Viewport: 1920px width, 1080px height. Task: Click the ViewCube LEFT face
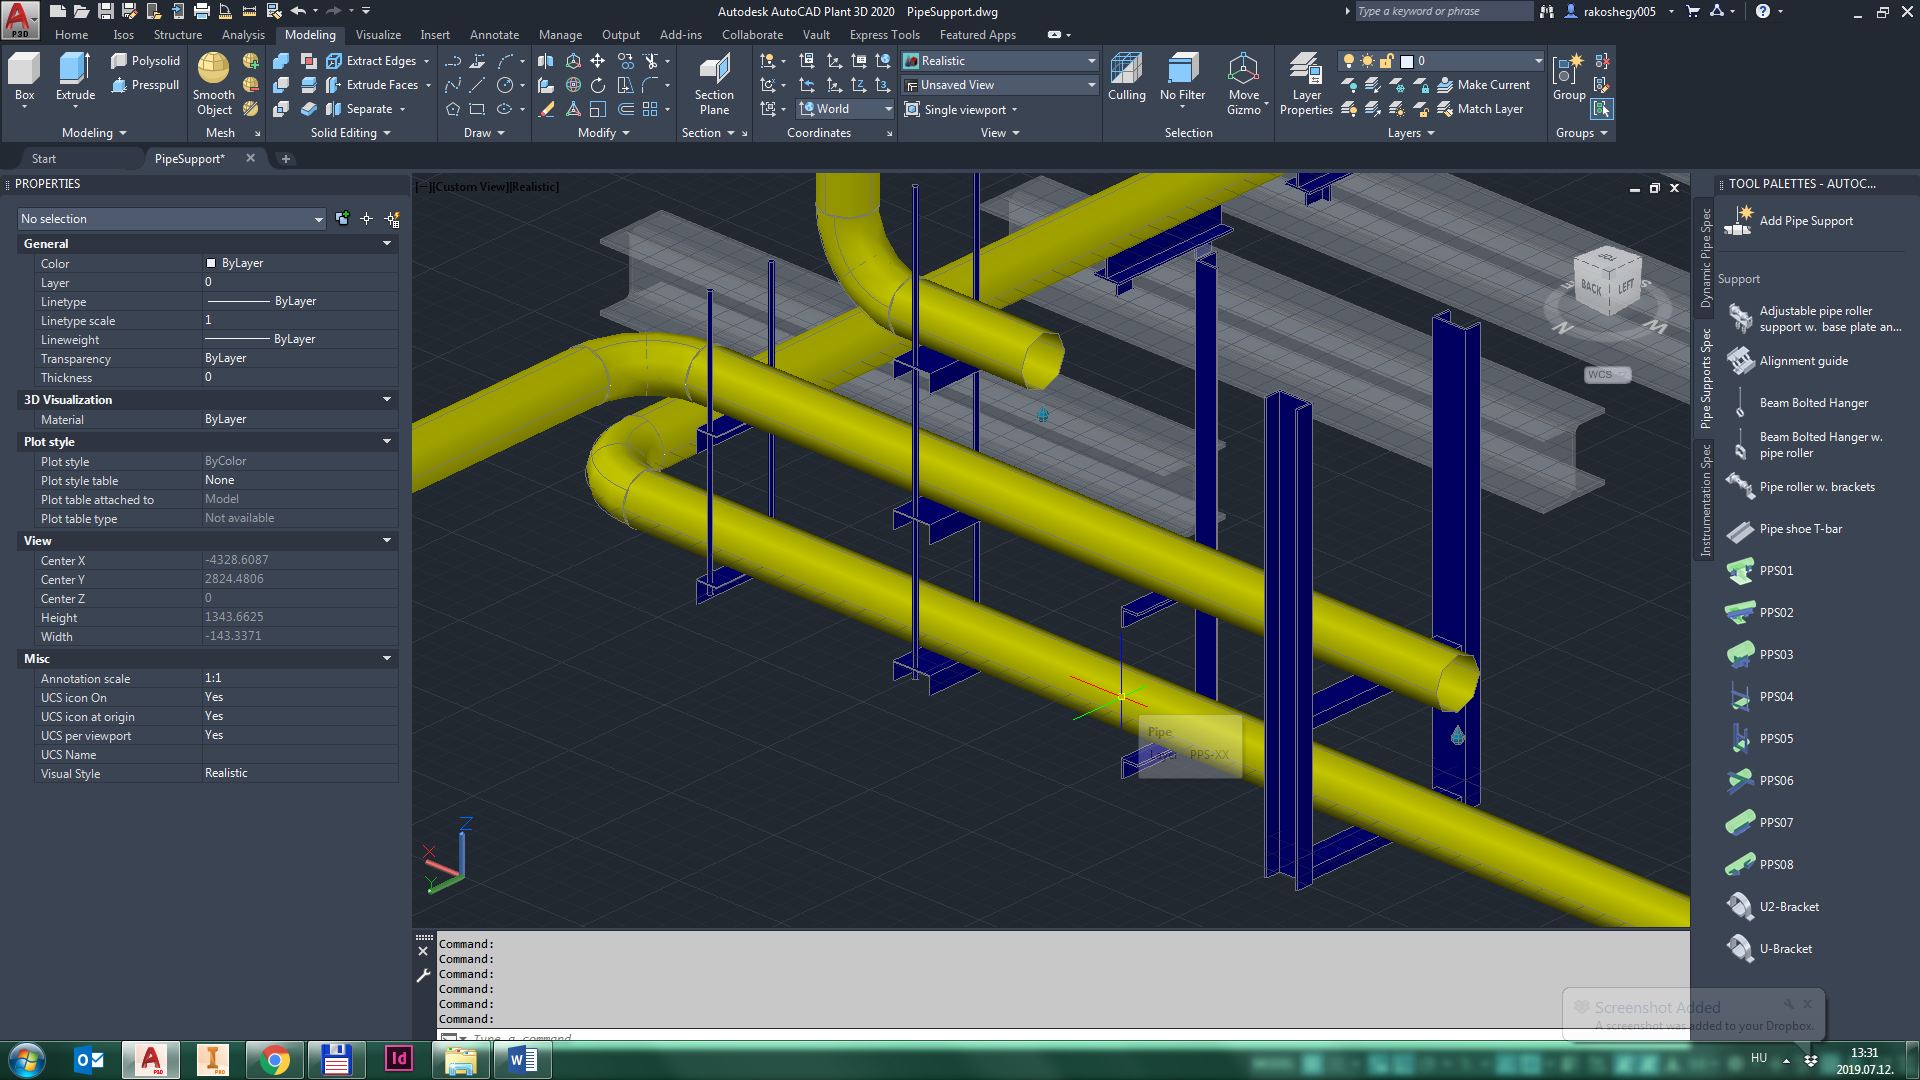(x=1625, y=287)
